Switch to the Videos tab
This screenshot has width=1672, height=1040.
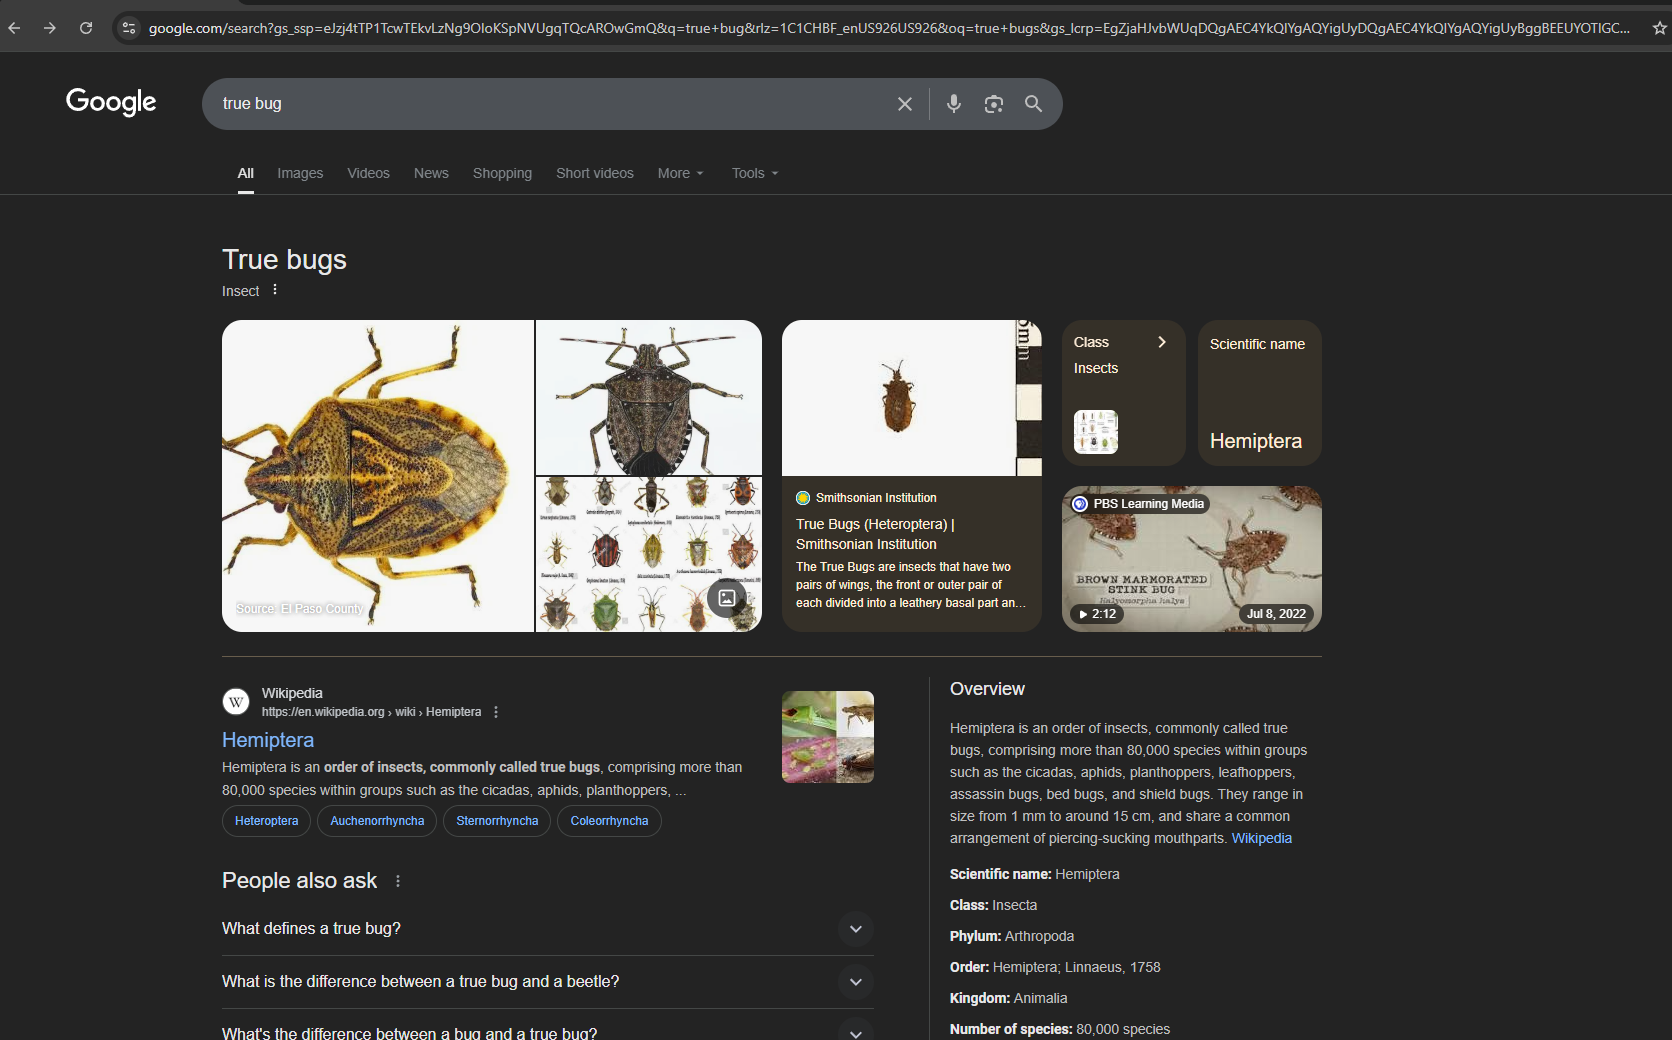coord(368,173)
